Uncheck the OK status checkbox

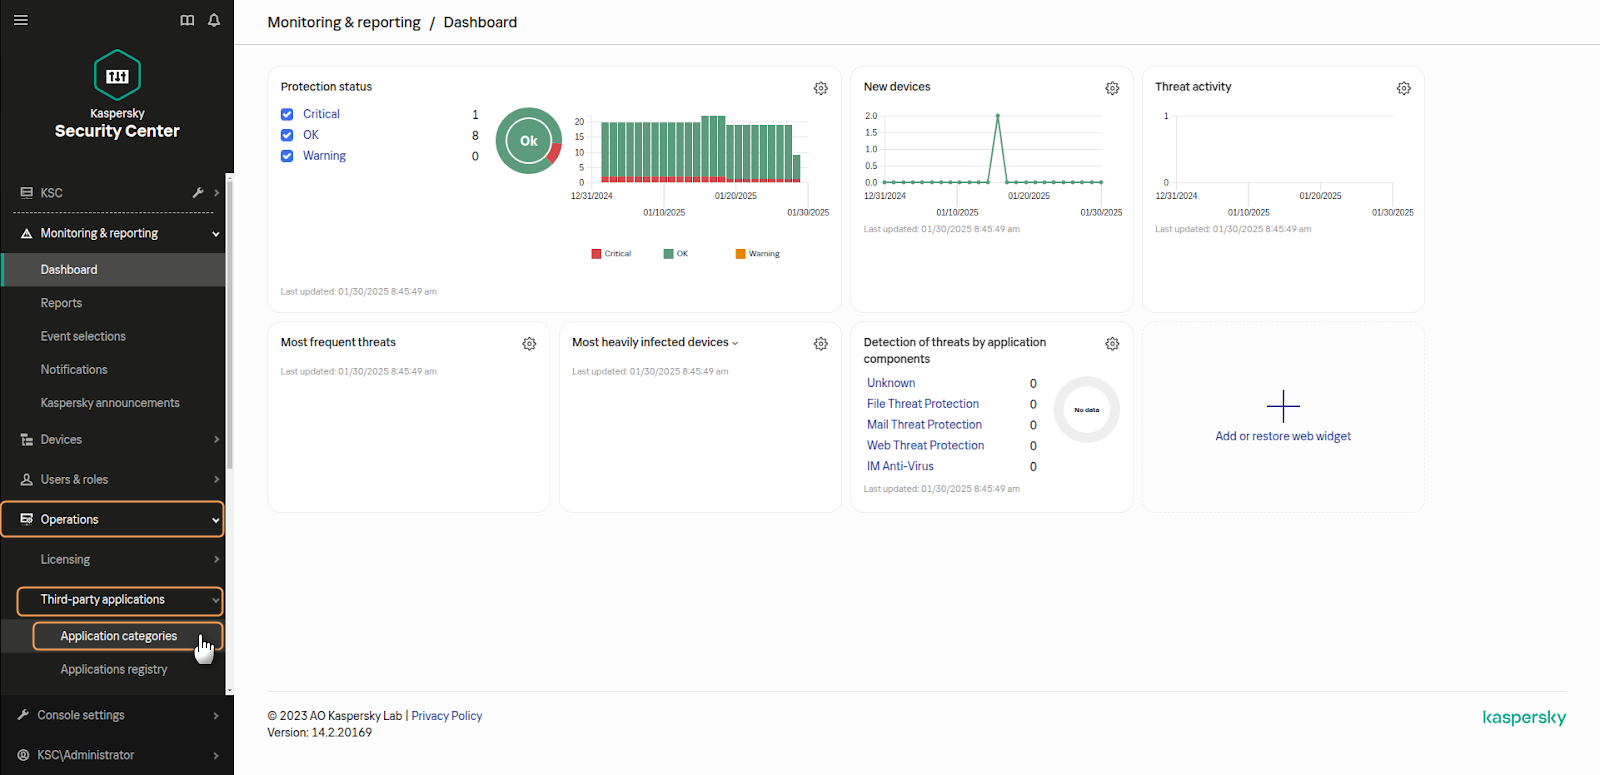(287, 135)
